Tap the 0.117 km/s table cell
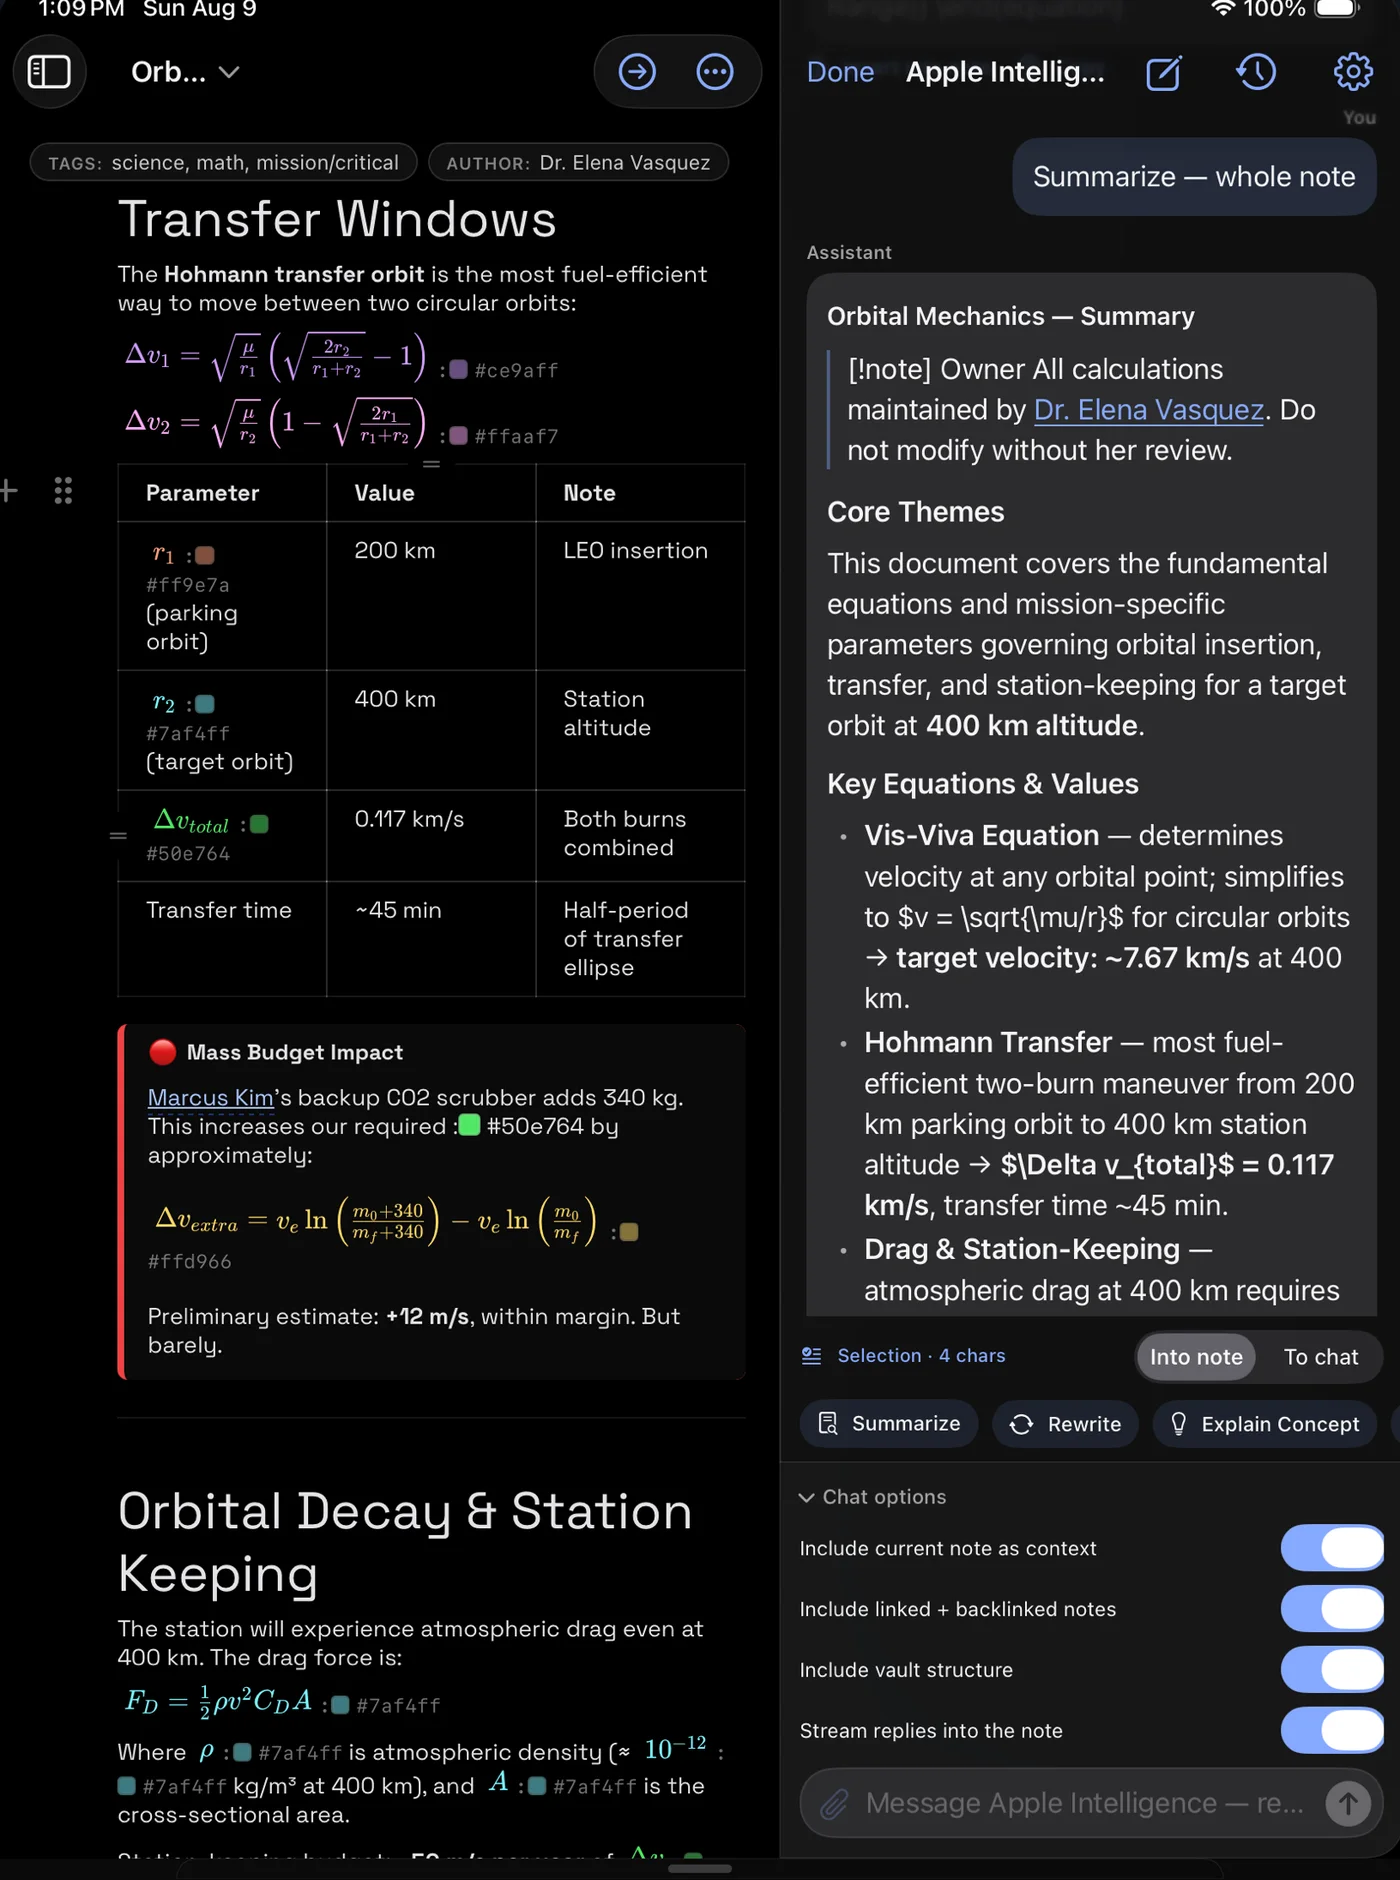 pos(431,836)
